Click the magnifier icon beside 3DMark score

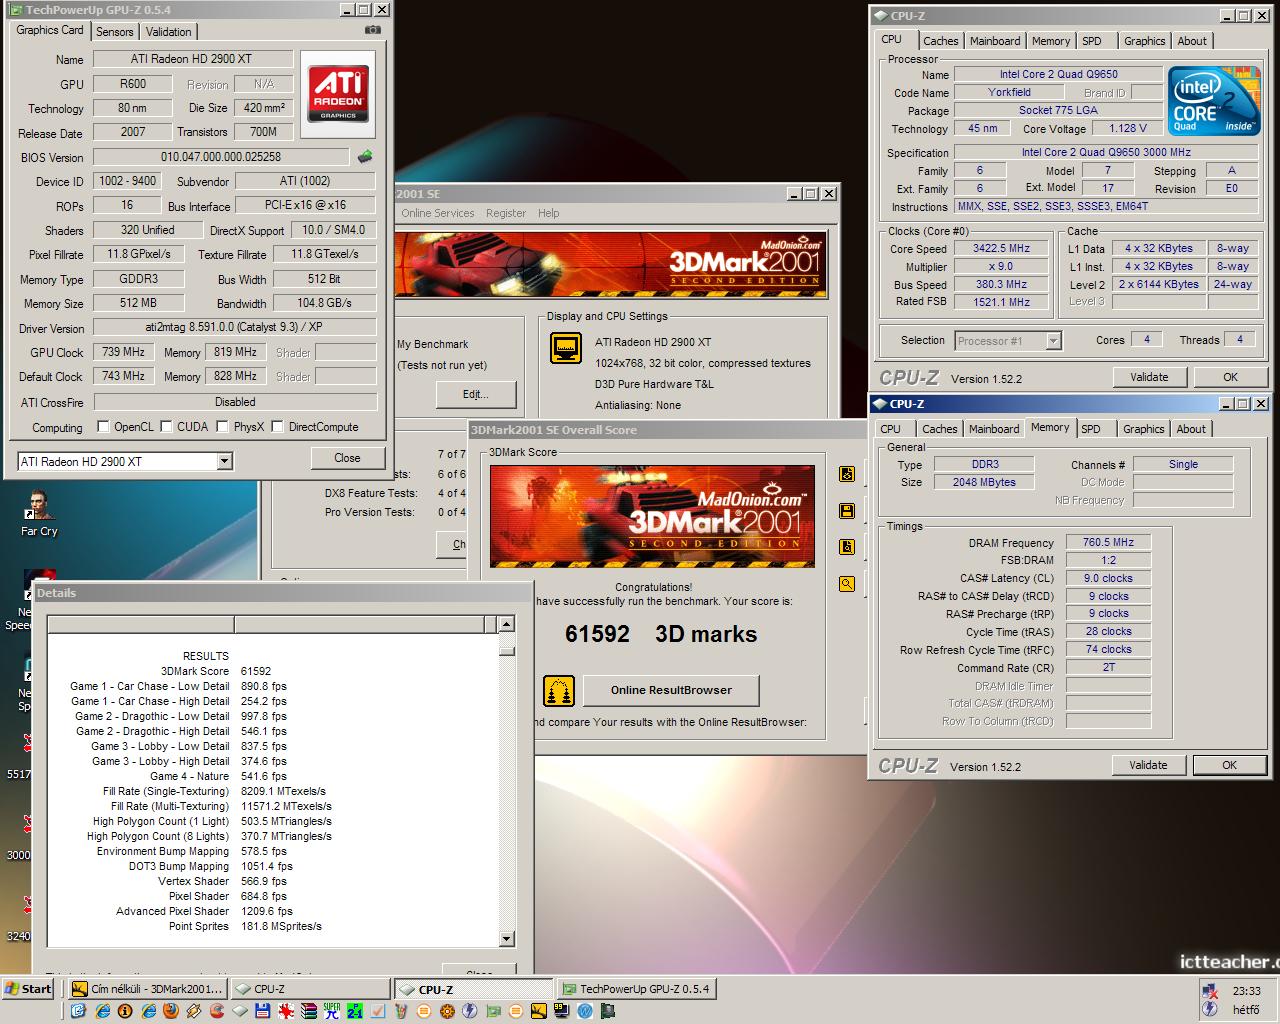point(847,584)
